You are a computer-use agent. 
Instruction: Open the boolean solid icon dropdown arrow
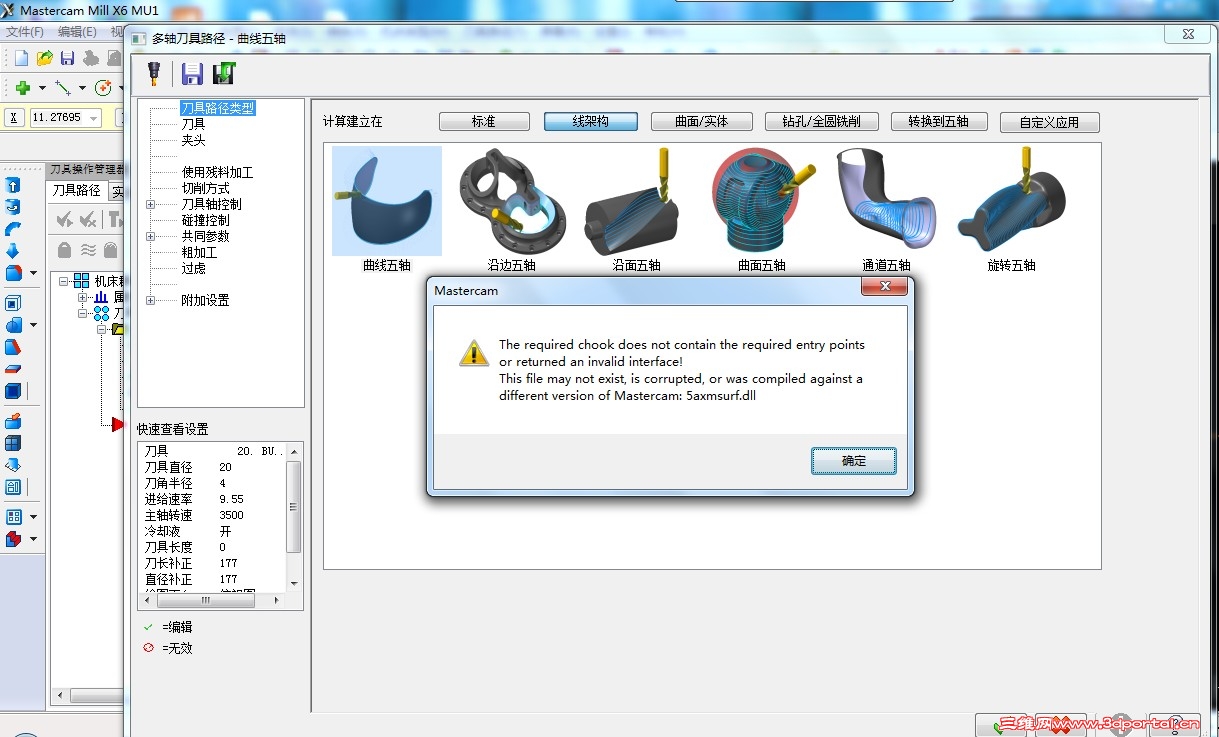(33, 325)
